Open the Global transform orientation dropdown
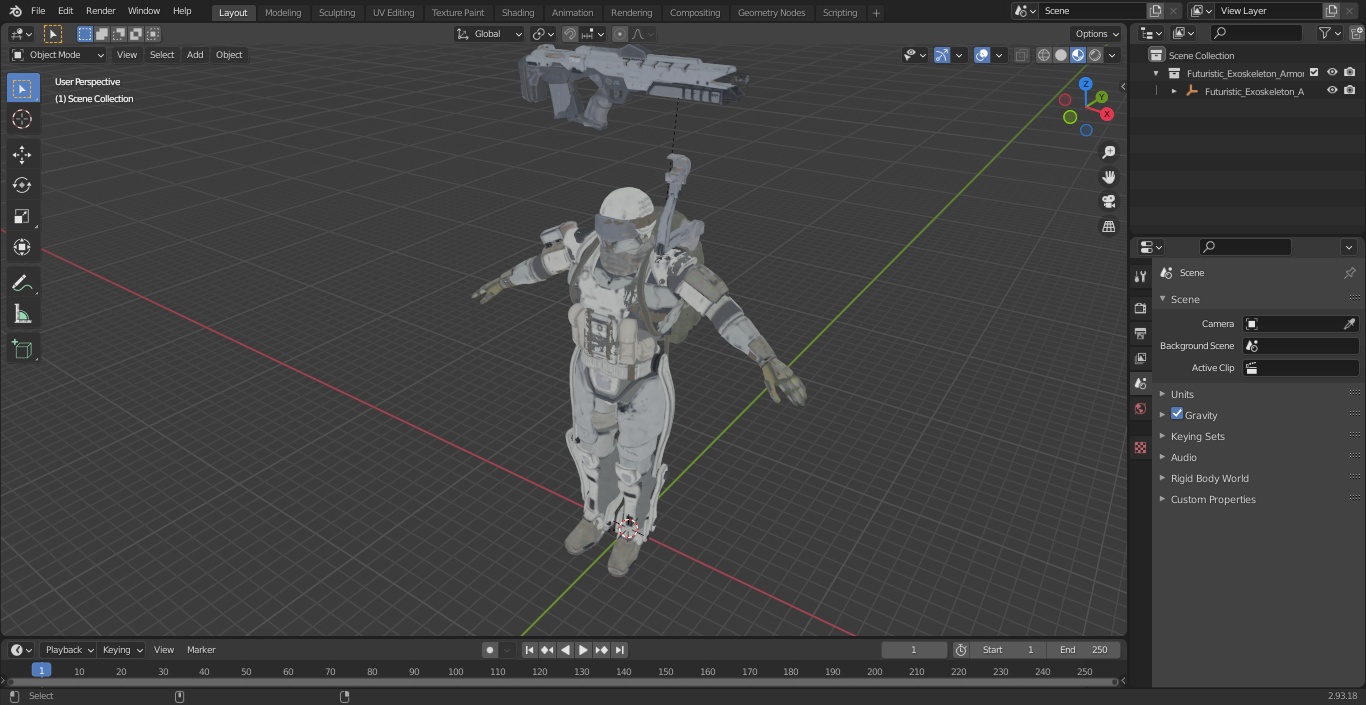Screen dimensions: 1366x705 [x=489, y=34]
